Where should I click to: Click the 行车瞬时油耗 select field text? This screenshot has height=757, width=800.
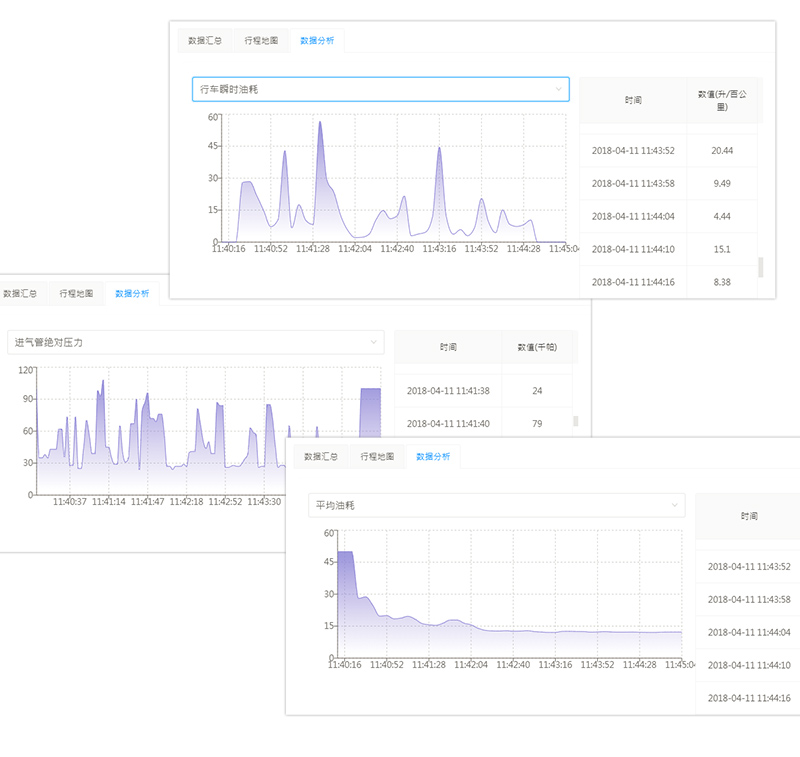tap(229, 90)
